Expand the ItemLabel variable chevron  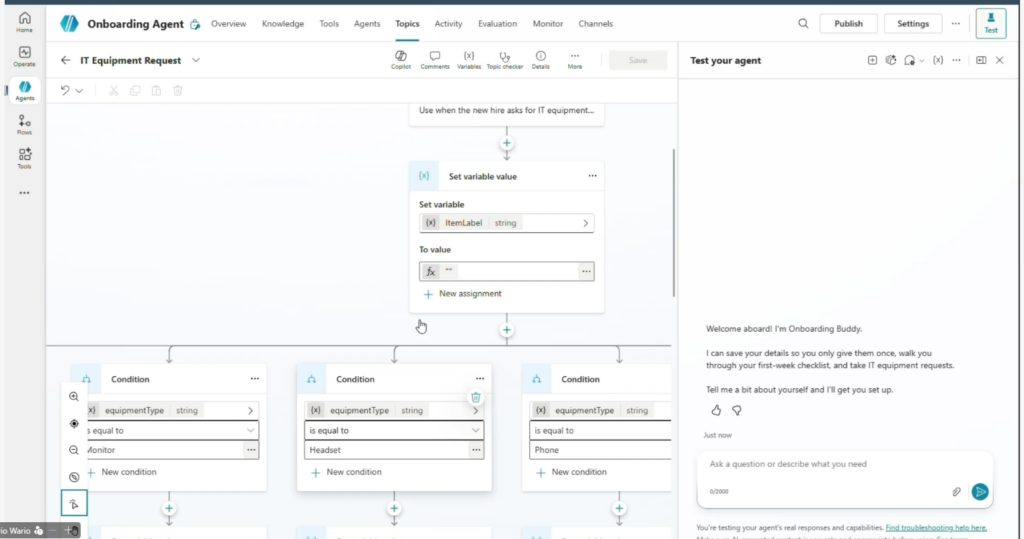pos(585,223)
